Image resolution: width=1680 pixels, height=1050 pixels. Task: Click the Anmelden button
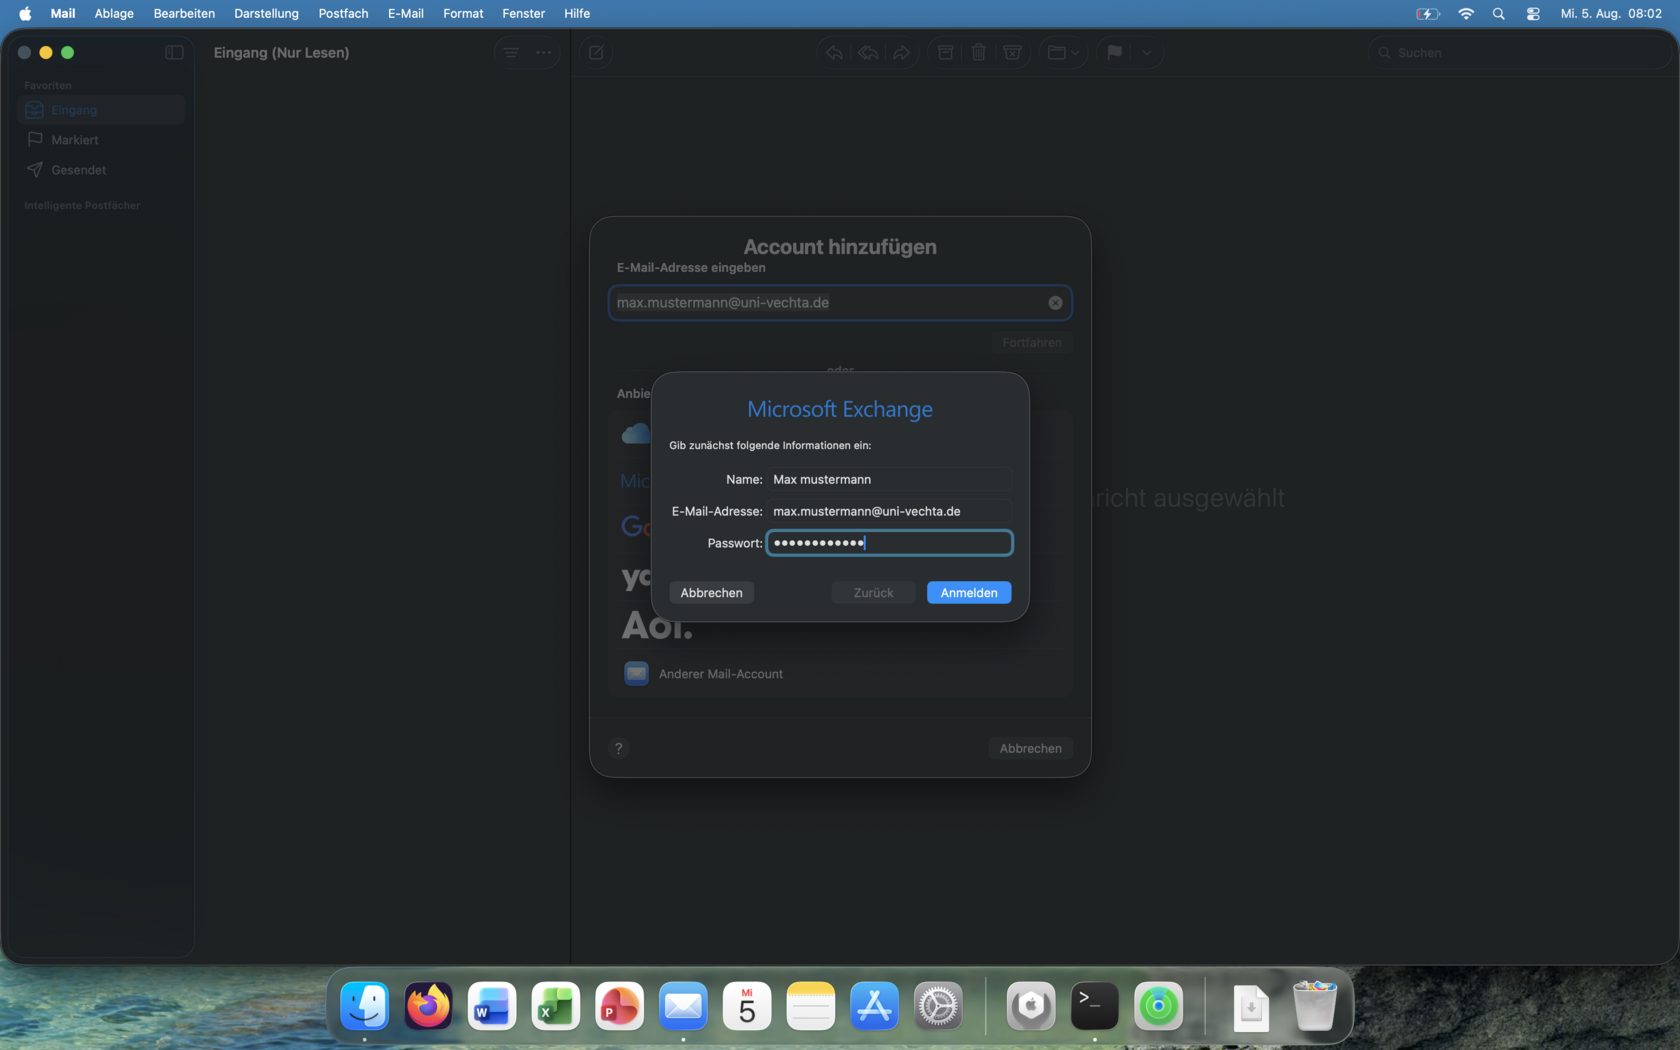pos(968,593)
